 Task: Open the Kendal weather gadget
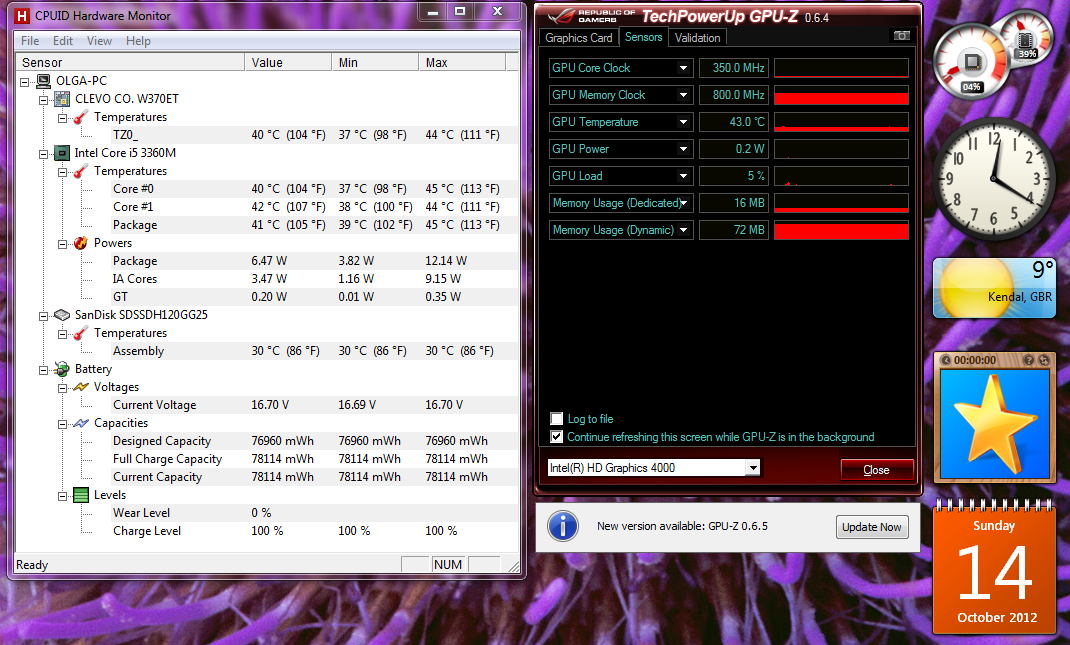coord(994,288)
